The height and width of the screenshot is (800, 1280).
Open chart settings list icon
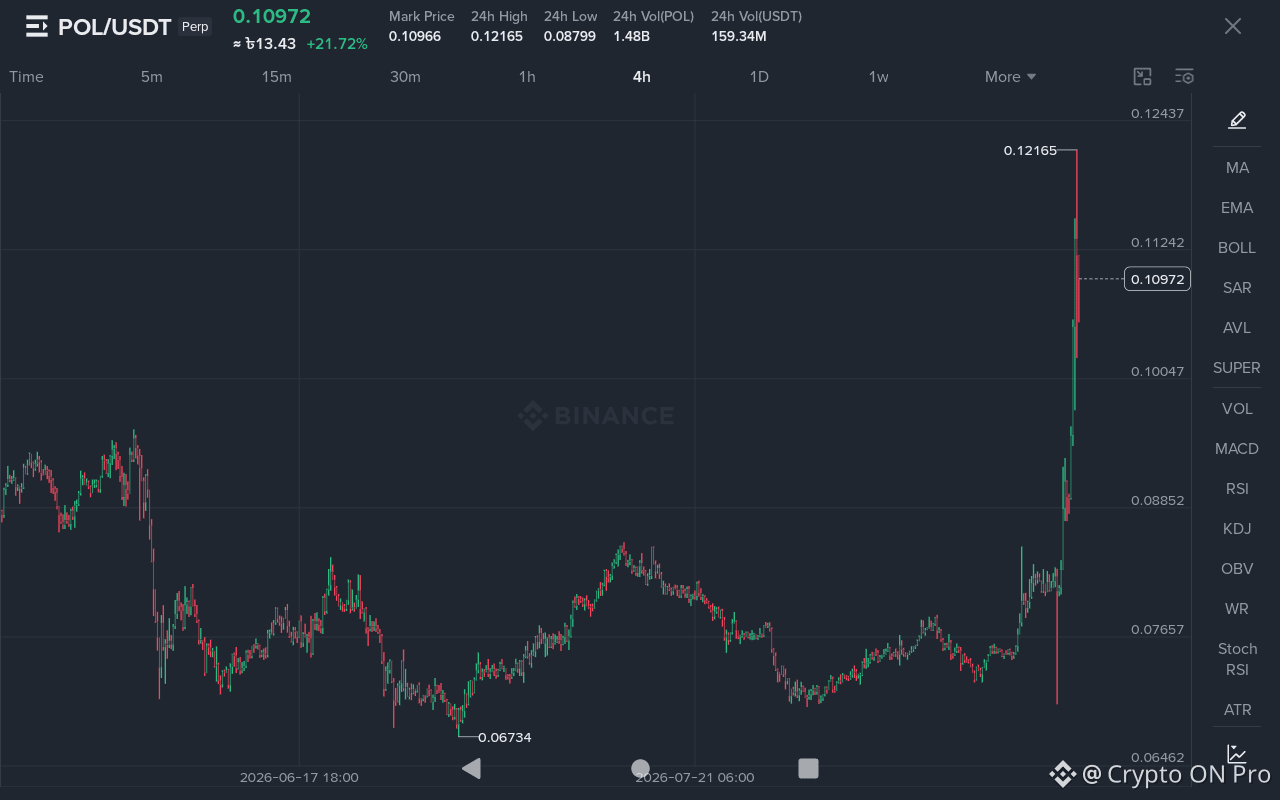coord(1184,77)
